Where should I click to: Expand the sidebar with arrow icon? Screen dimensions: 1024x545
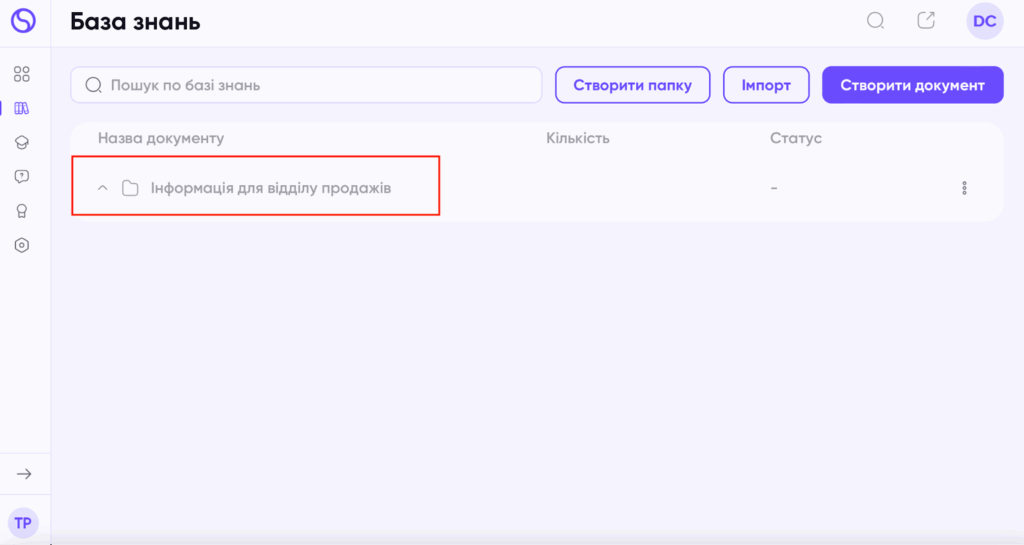coord(24,474)
